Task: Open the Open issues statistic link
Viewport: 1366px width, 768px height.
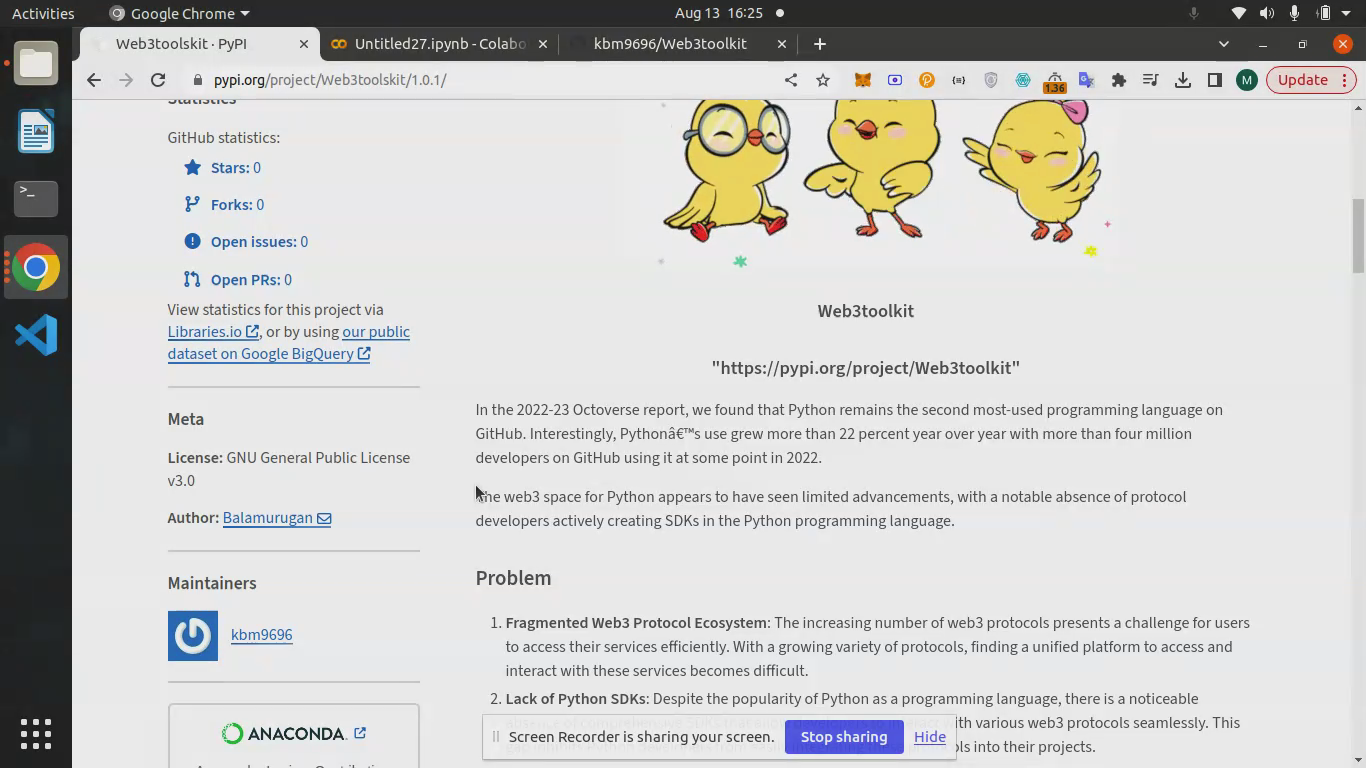Action: (x=259, y=242)
